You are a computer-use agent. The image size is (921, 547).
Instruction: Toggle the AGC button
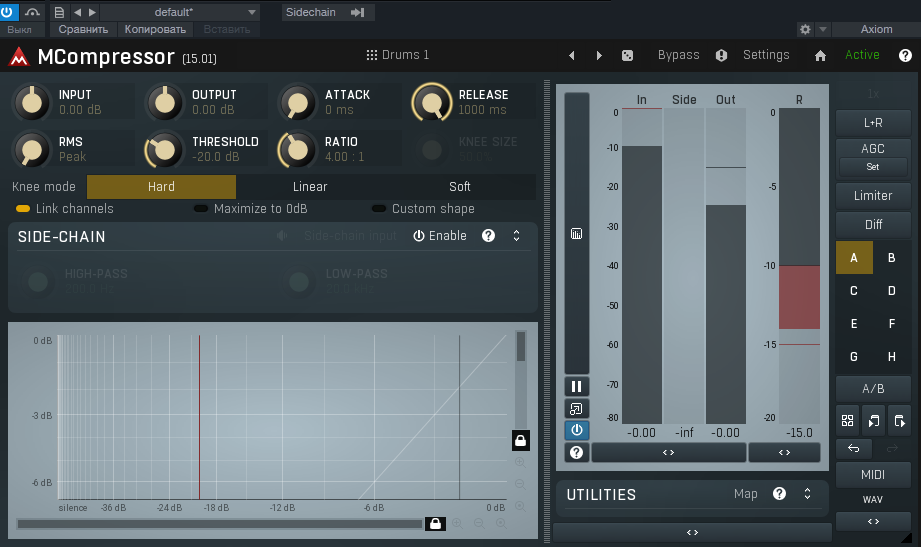873,149
